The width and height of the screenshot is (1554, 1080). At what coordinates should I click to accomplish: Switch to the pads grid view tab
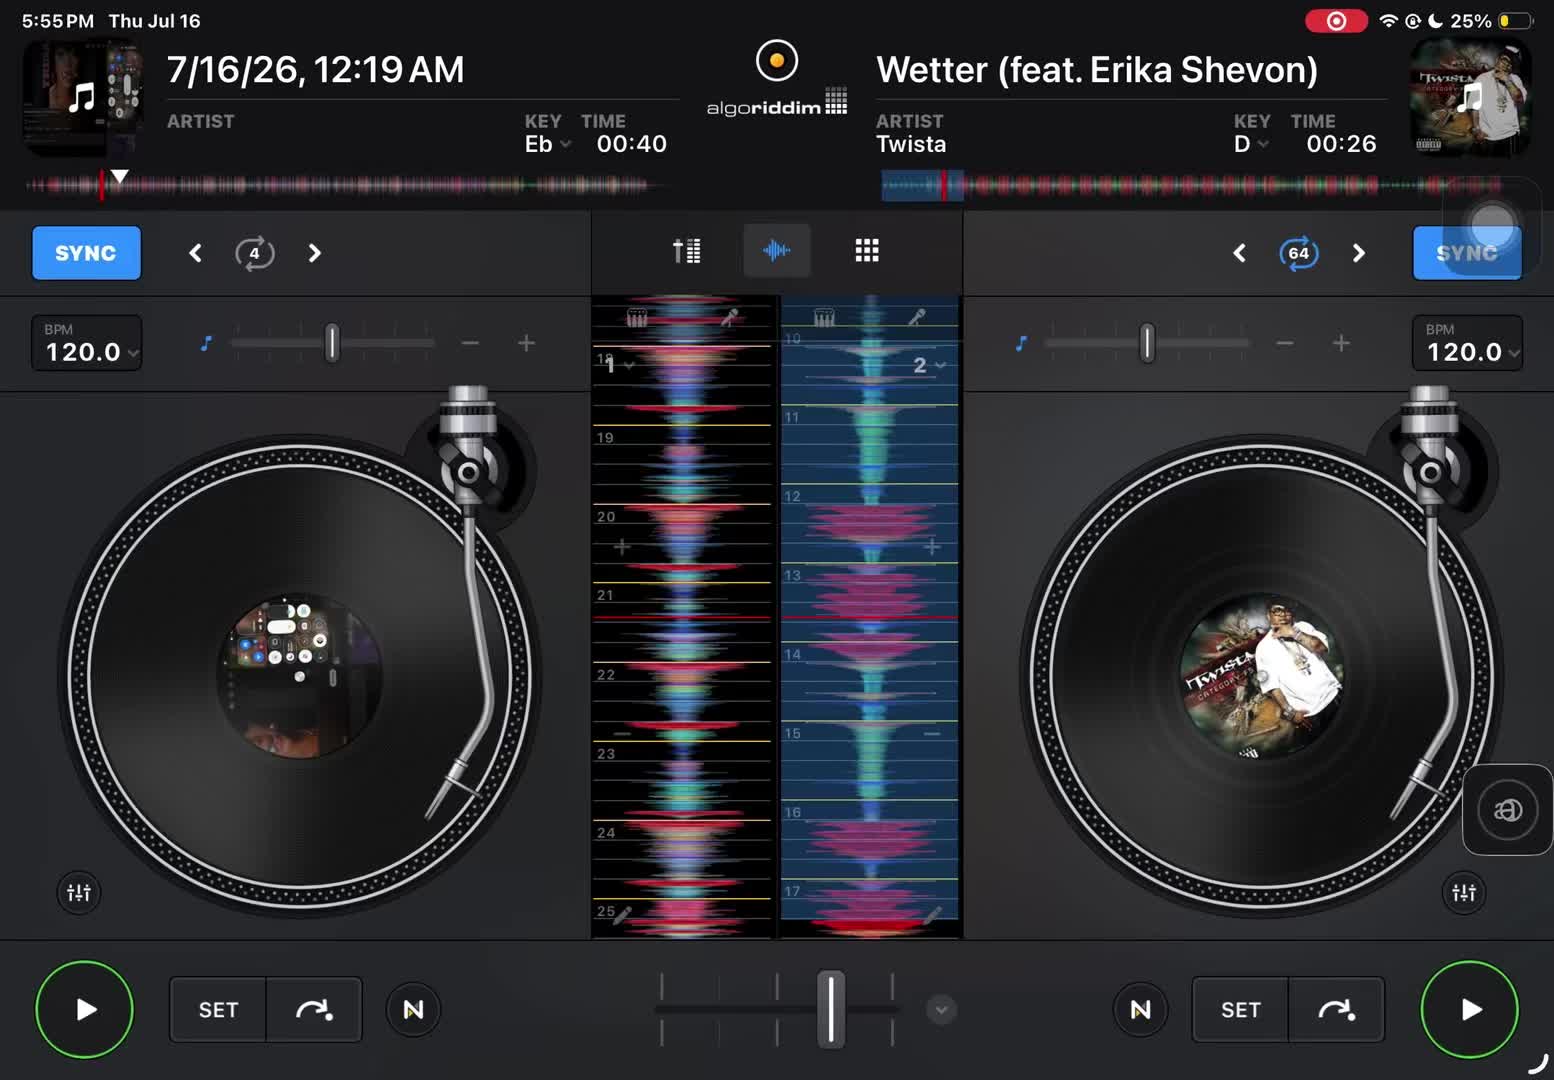pos(867,250)
